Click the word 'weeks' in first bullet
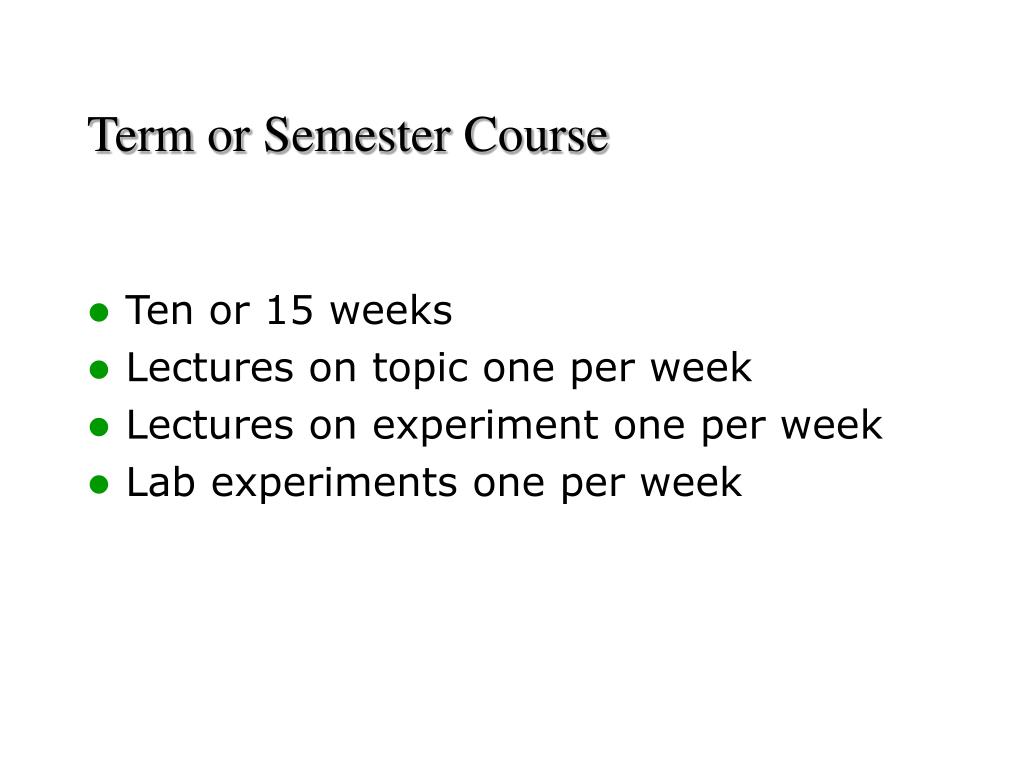 click(391, 310)
